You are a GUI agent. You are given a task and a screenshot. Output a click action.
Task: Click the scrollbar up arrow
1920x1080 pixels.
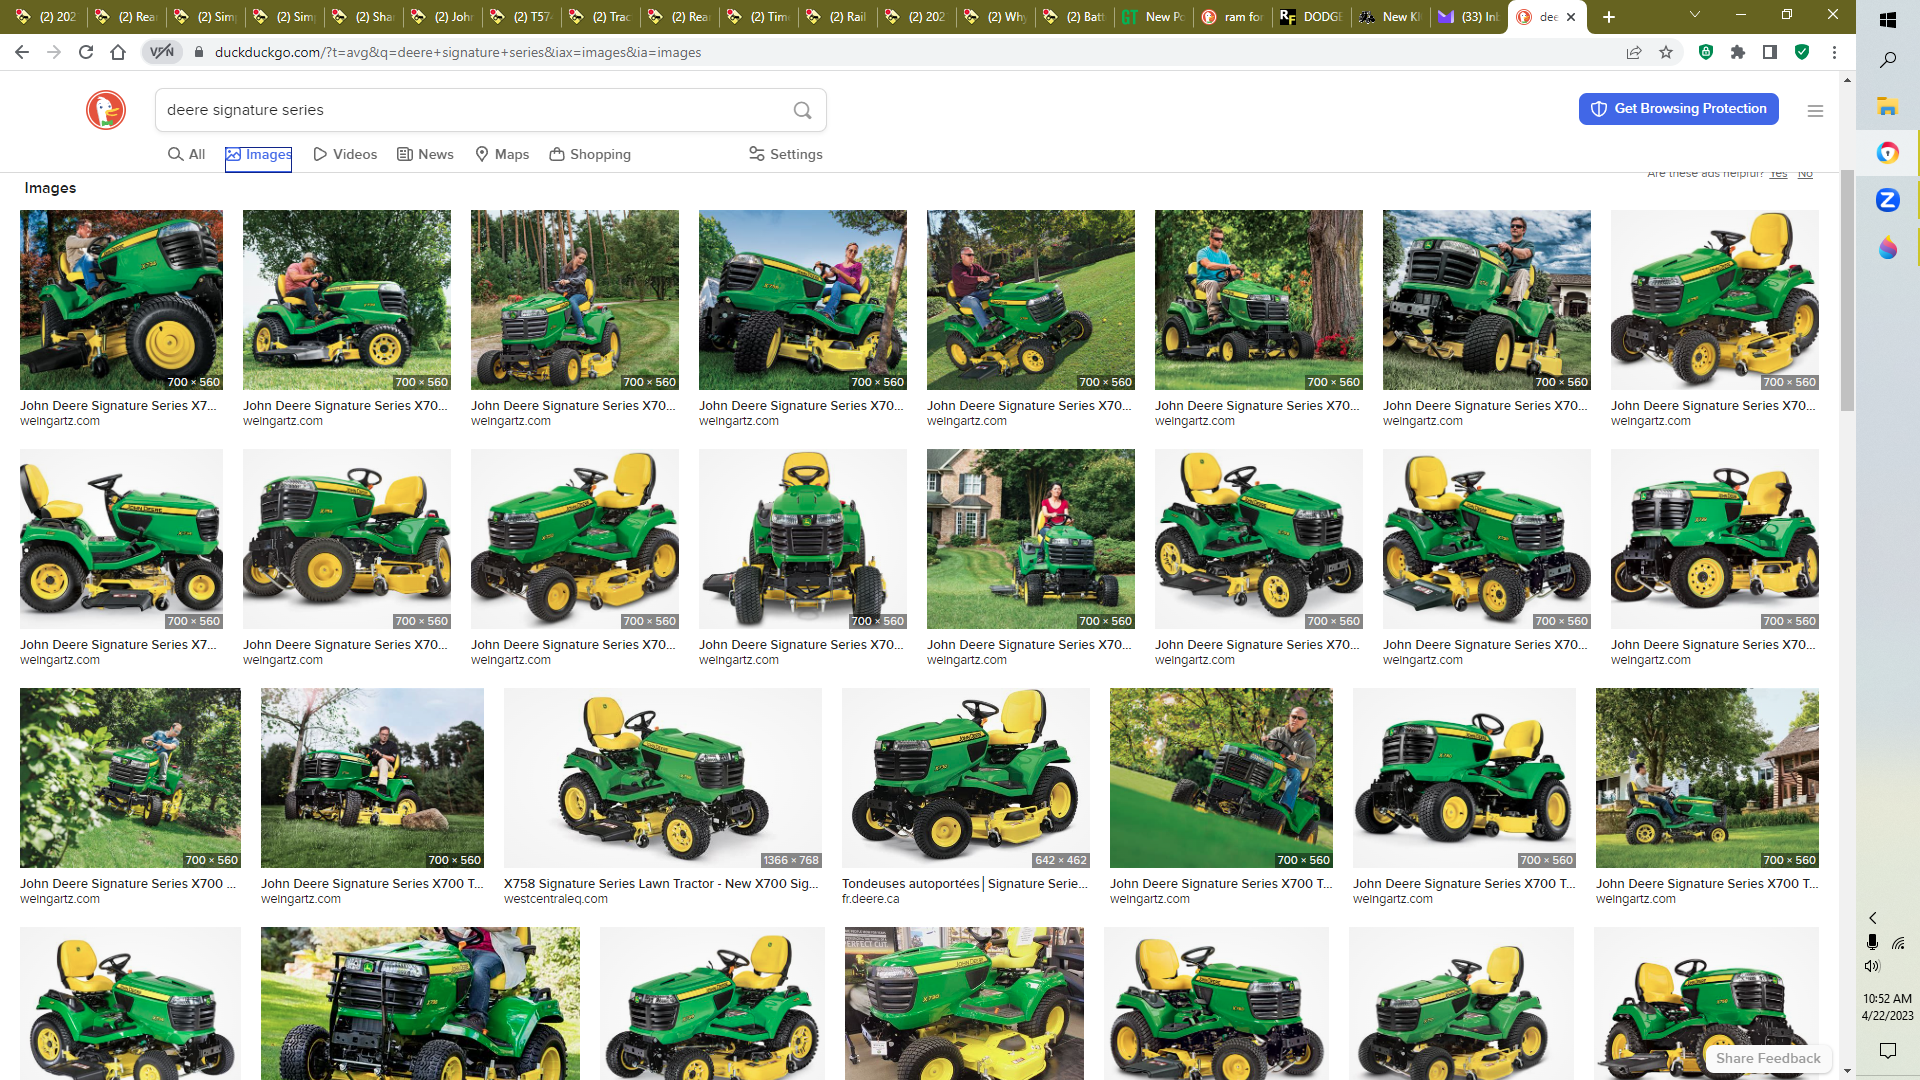coord(1847,80)
